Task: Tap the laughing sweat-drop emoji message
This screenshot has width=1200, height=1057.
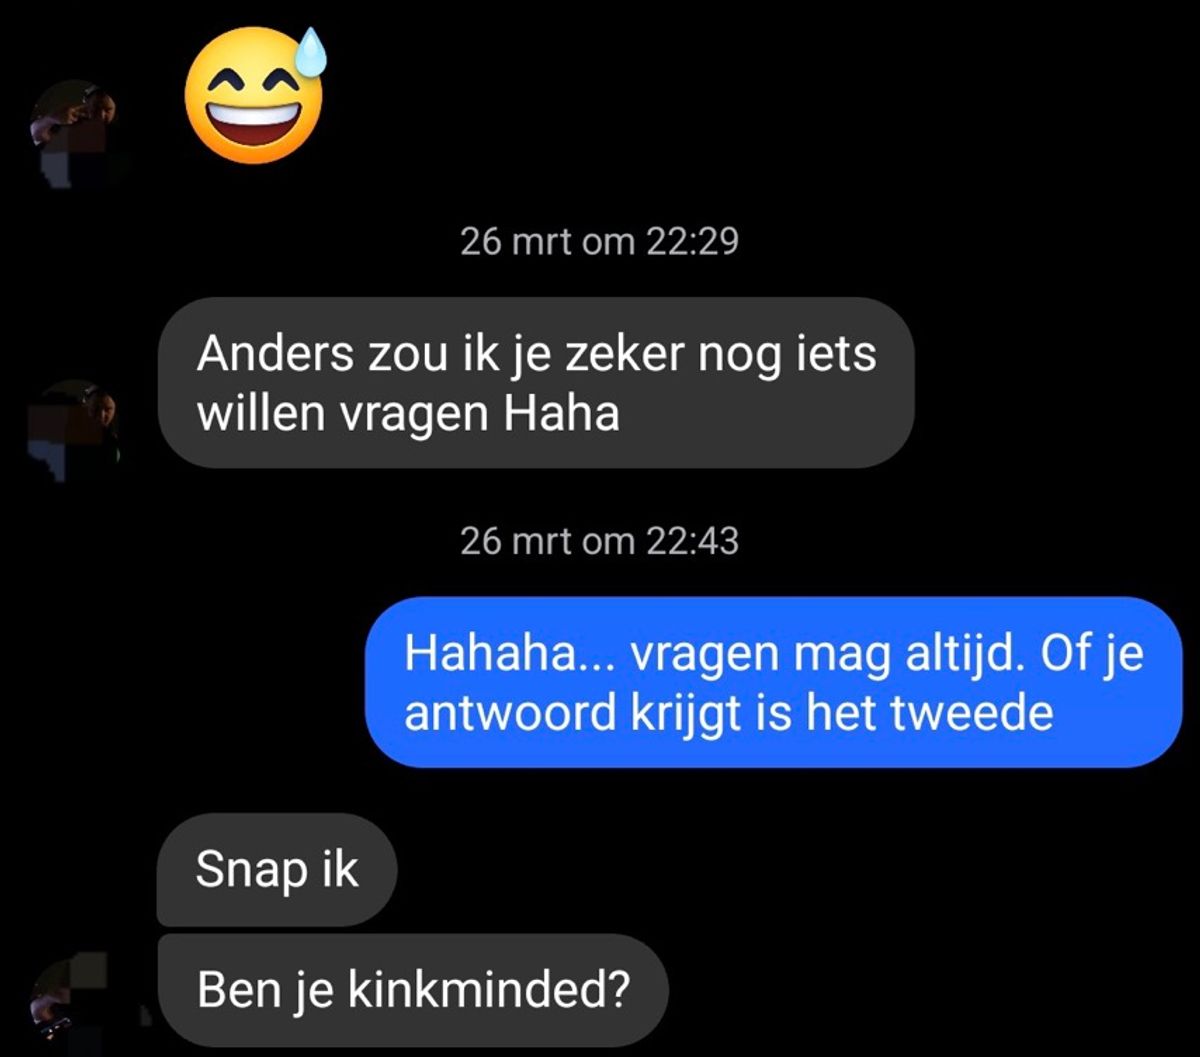Action: pos(255,97)
